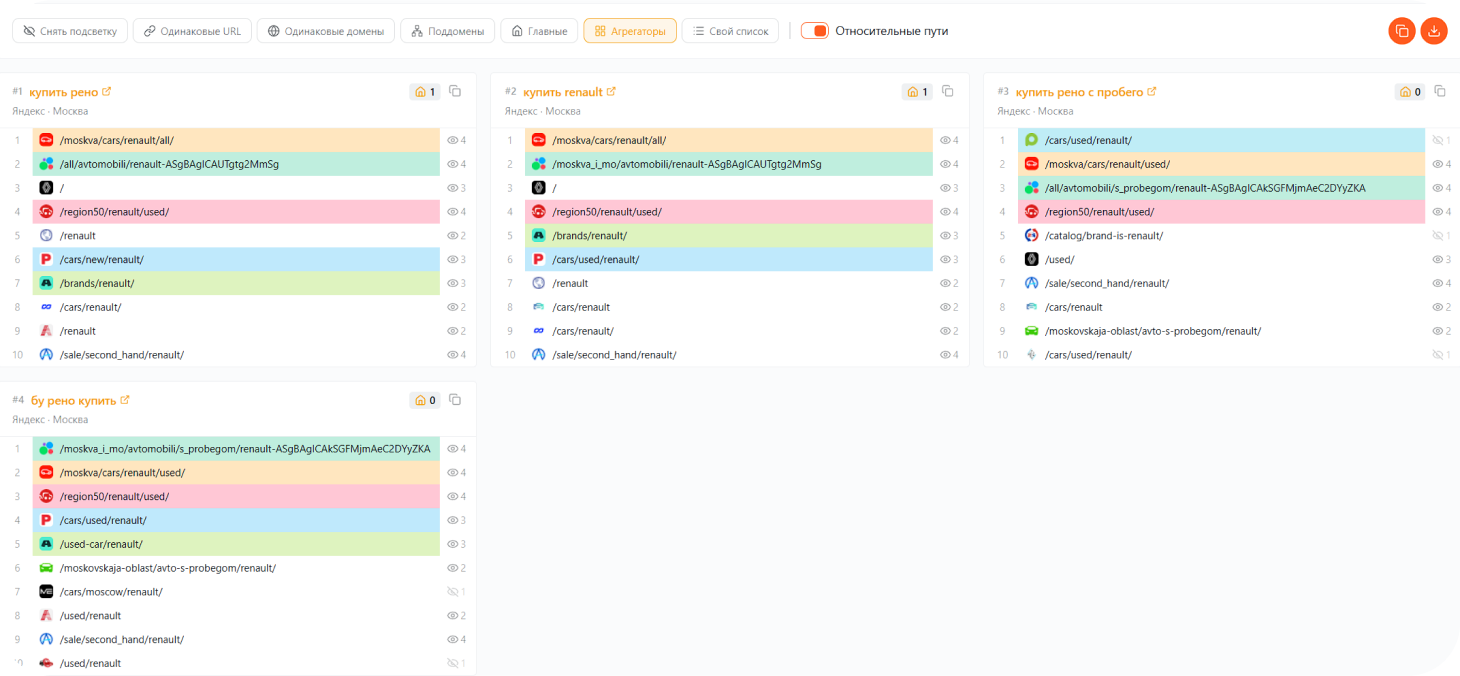Click favicon of /moskovskaja-oblast/avto-s-probegom/renault/ in card #3
Screen dimensions: 1460x676
(x=1031, y=331)
